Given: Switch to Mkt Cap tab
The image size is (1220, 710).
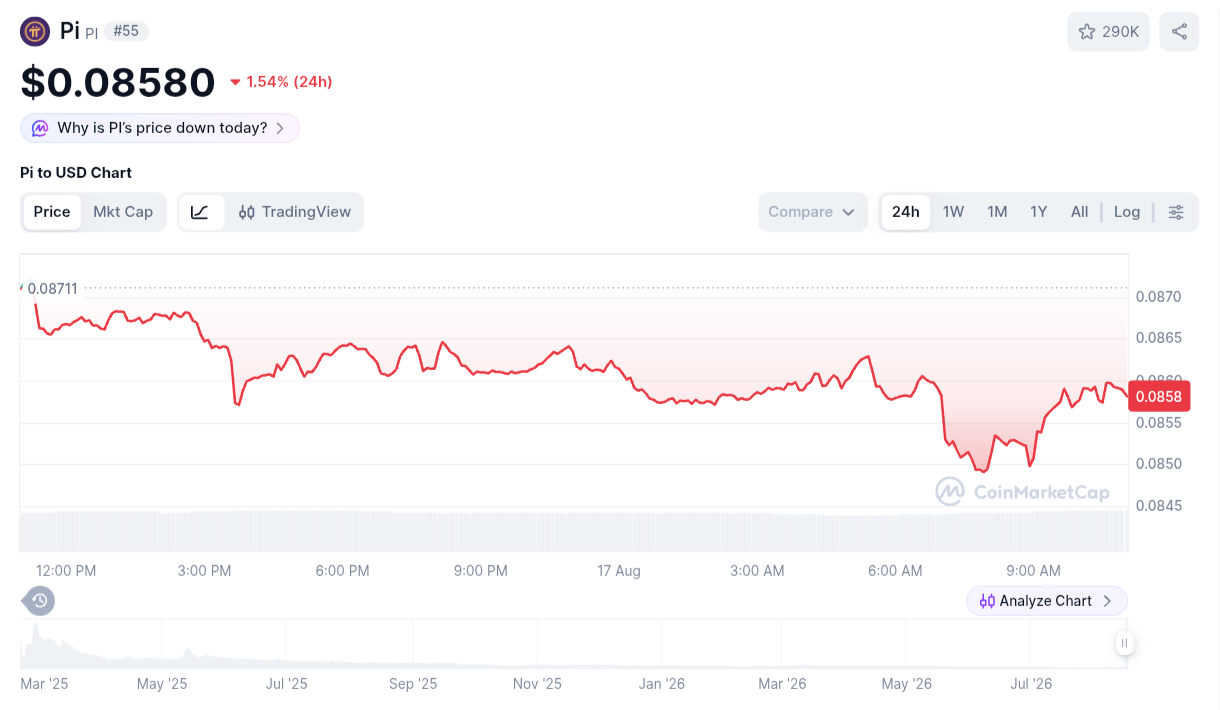Looking at the screenshot, I should [123, 212].
